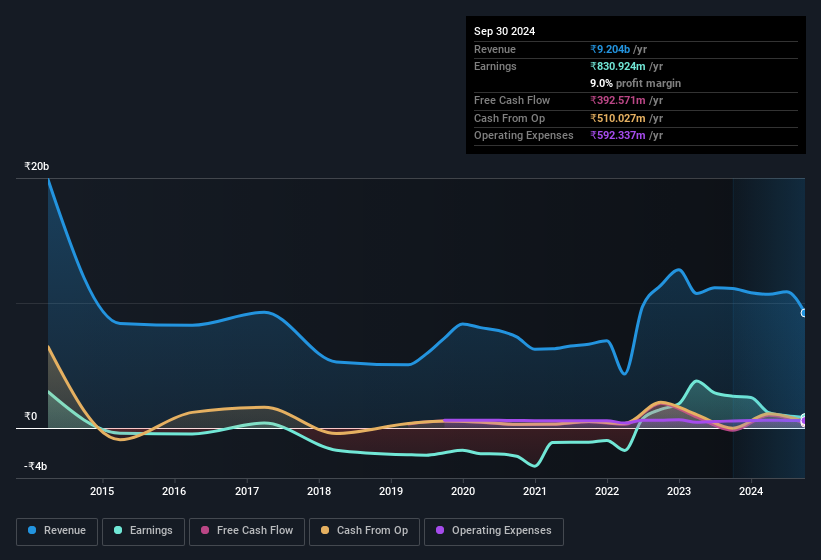The height and width of the screenshot is (560, 821).
Task: Select the 2015 label on x-axis
Action: click(x=102, y=491)
